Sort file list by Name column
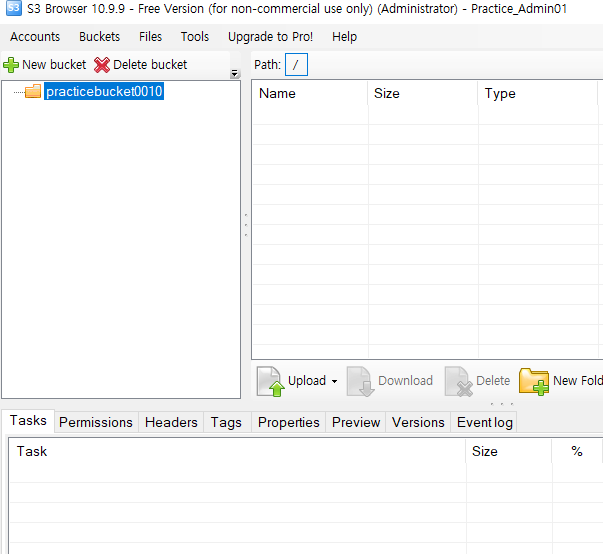603x554 pixels. coord(310,93)
